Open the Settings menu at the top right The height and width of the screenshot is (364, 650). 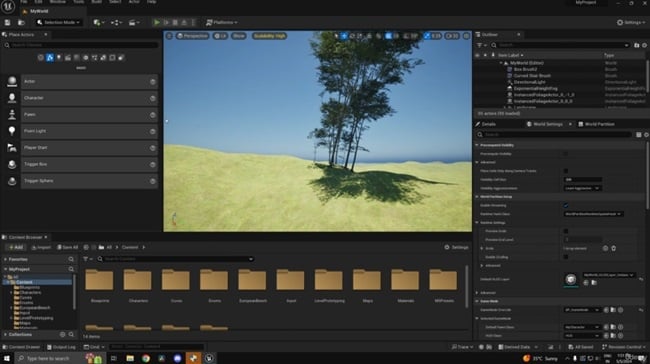pos(631,22)
